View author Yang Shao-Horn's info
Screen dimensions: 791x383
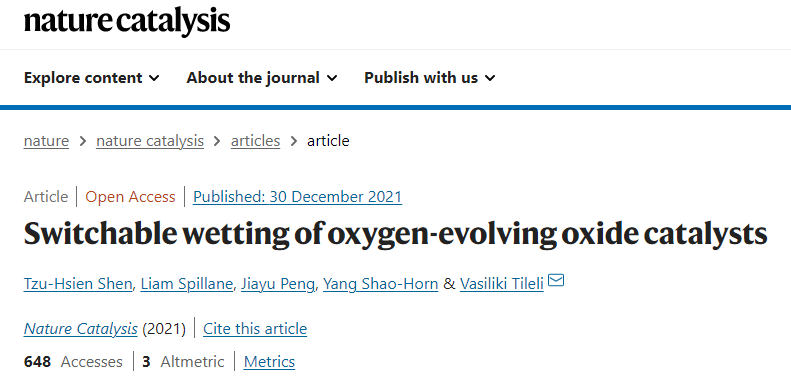click(380, 284)
